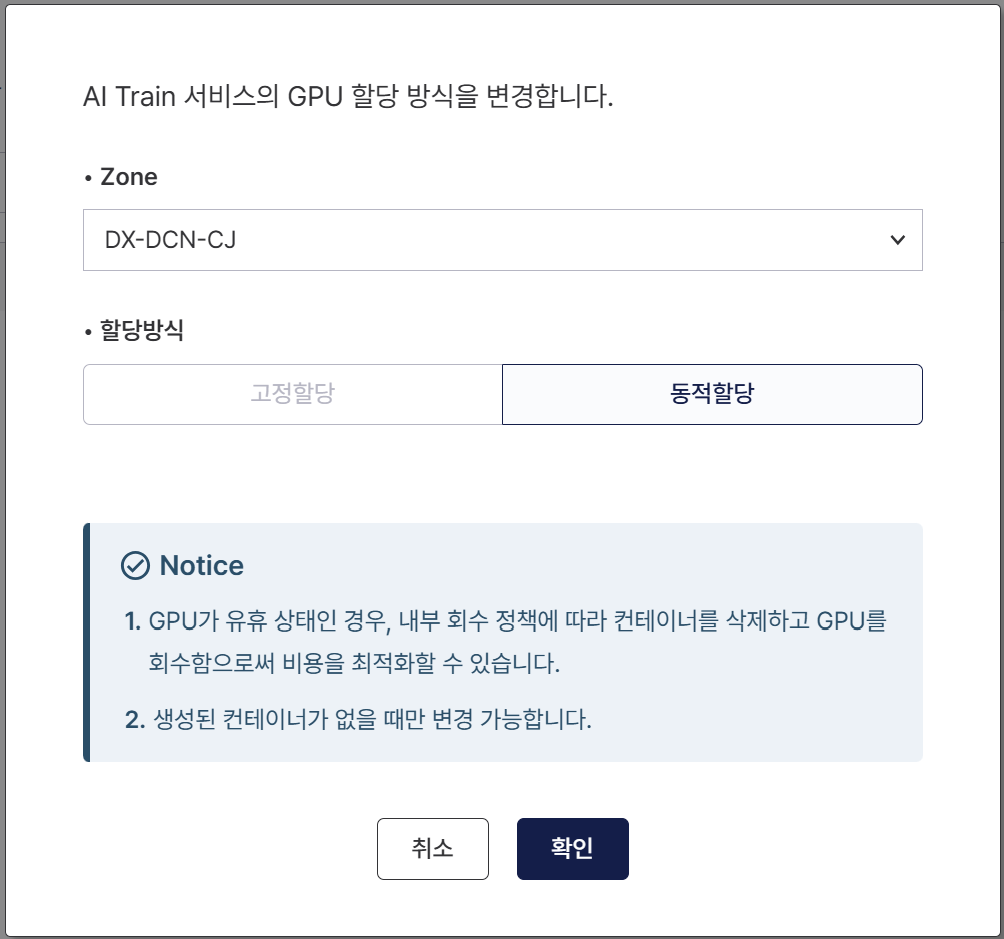Click the currently selected 동적할당 button
1004x939 pixels.
[712, 394]
